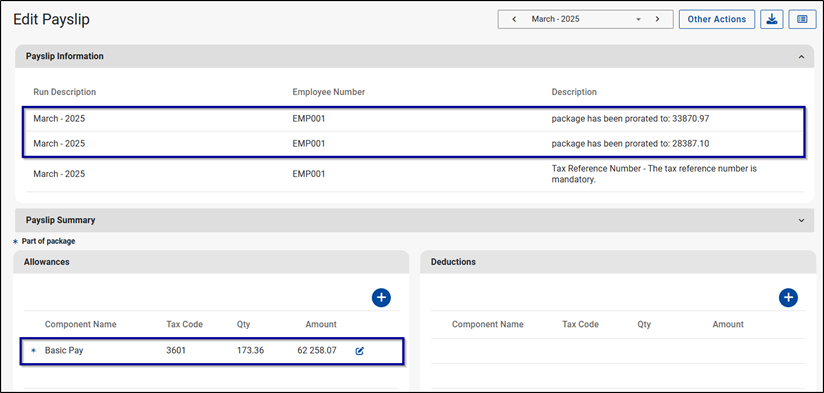
Task: Click the Allowances panel heading
Action: click(47, 262)
